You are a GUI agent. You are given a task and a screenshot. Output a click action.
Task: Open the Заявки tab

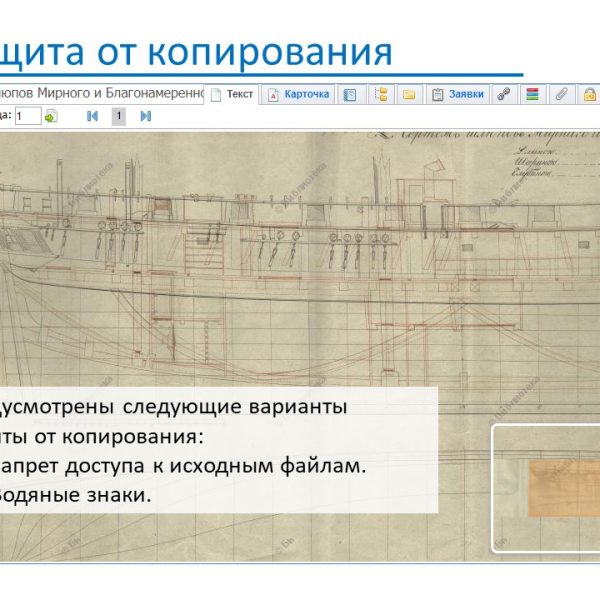[466, 95]
